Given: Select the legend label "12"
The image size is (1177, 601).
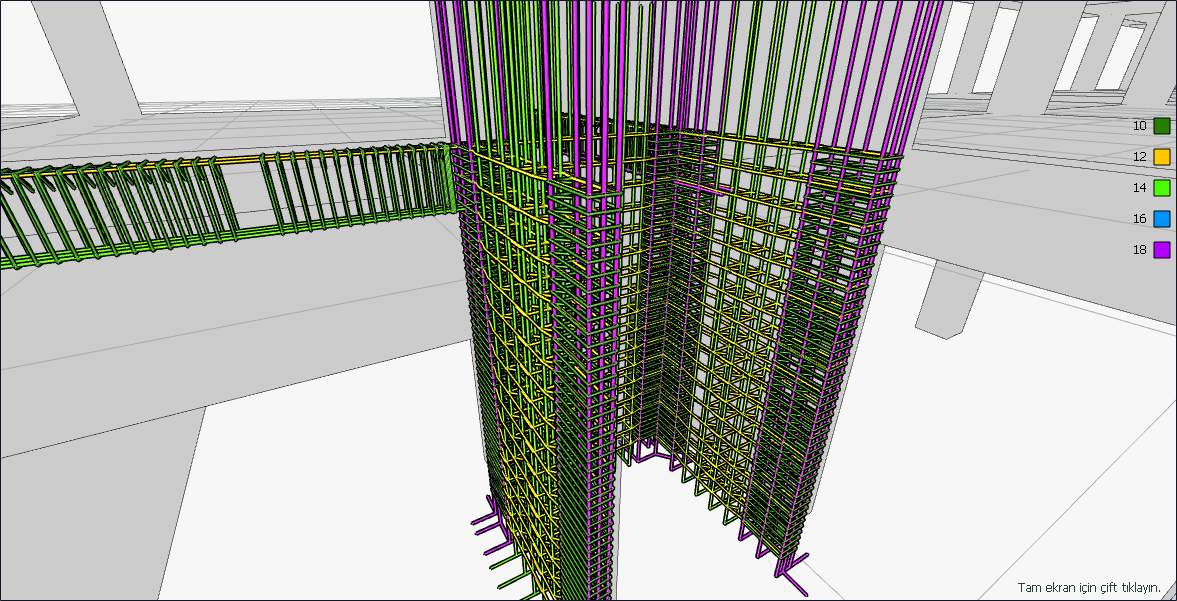Looking at the screenshot, I should (1140, 157).
